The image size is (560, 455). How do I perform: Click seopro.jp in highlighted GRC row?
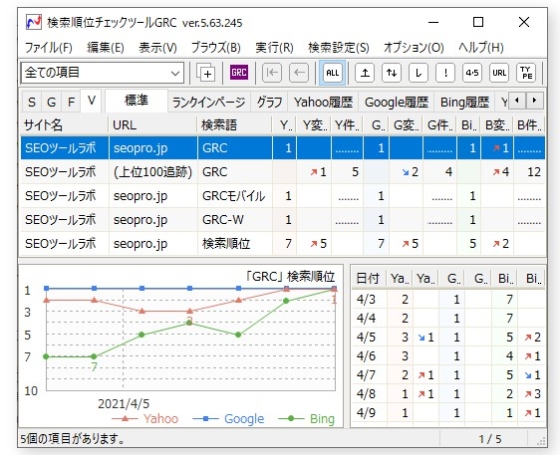tap(140, 148)
